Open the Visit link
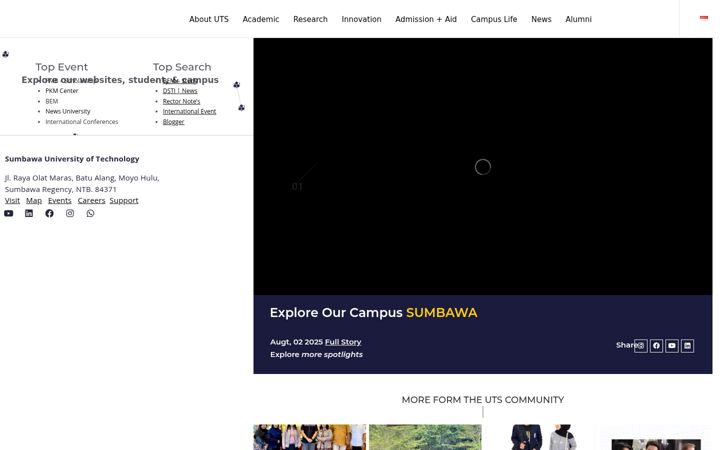Screen dimensions: 720x450 (12, 201)
